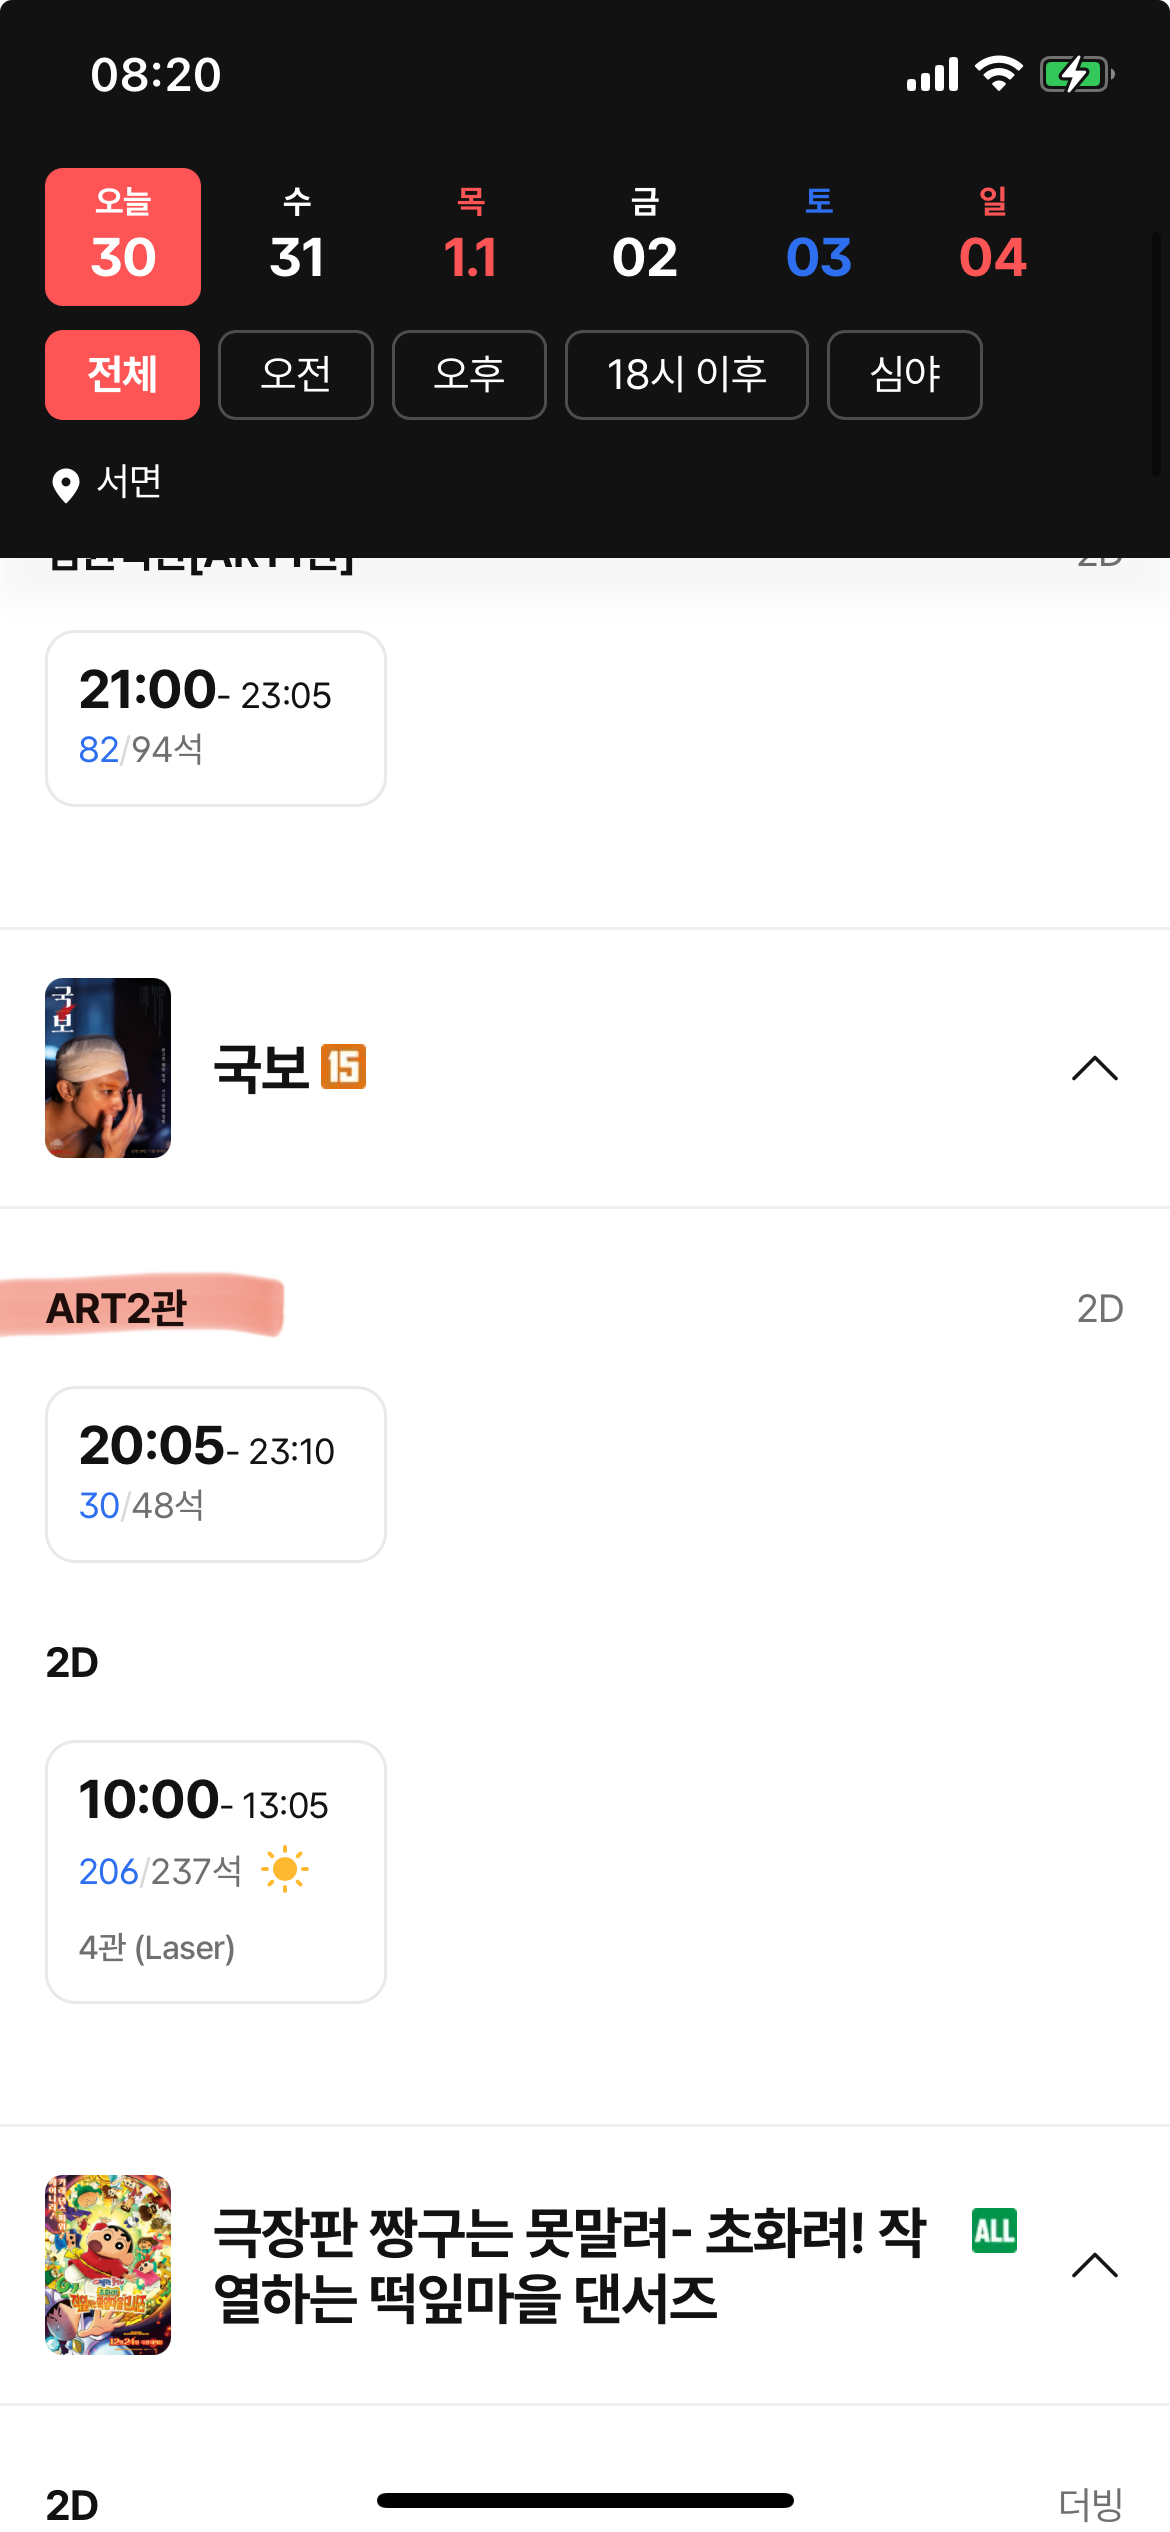The width and height of the screenshot is (1170, 2532).
Task: Enable the 오전 time filter
Action: click(296, 375)
